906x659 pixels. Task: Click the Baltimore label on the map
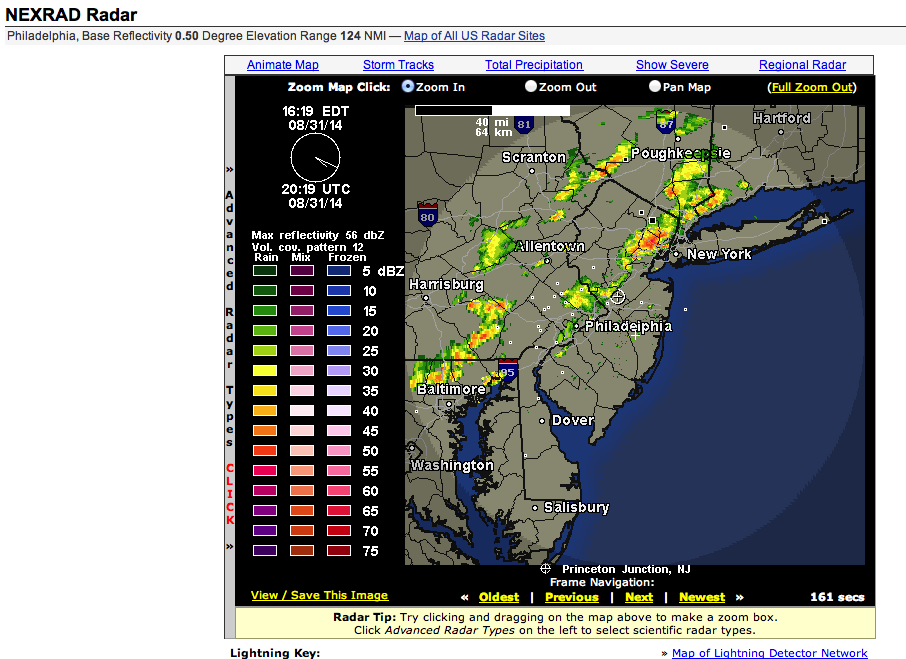pyautogui.click(x=451, y=389)
